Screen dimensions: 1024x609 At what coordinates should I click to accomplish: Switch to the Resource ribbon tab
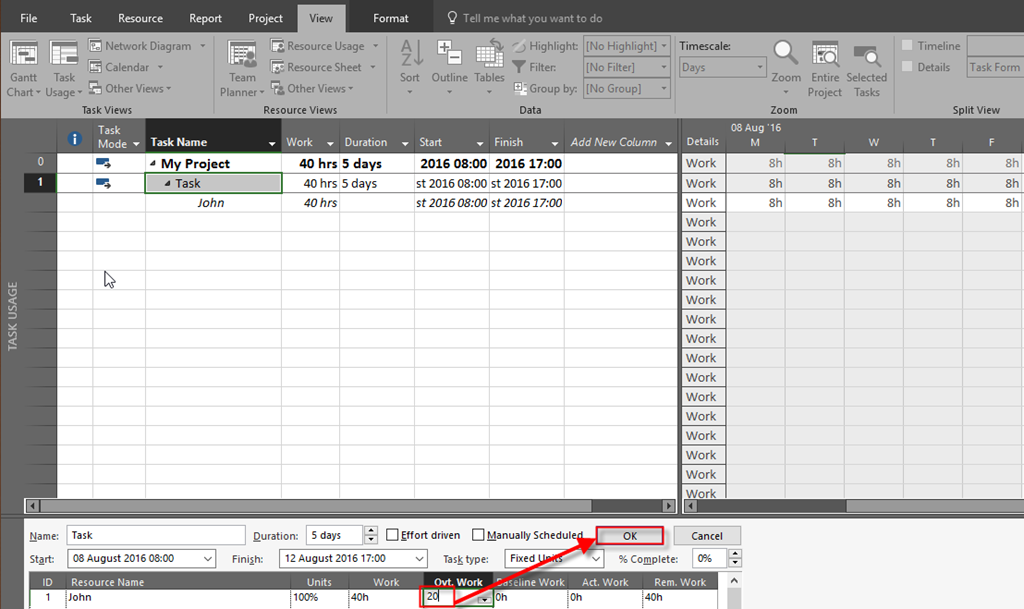pyautogui.click(x=140, y=18)
